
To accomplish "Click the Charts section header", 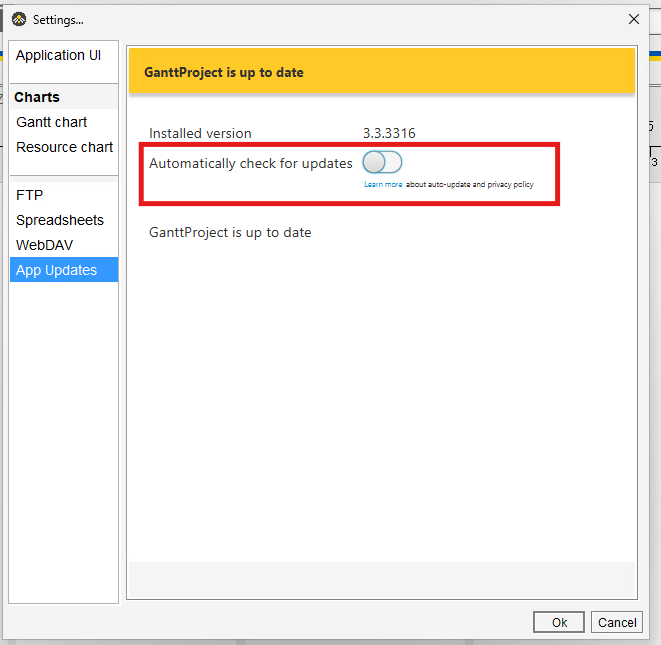I will pos(37,97).
